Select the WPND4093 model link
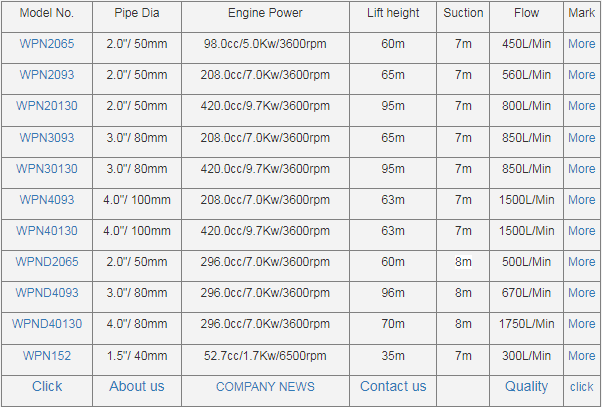The width and height of the screenshot is (602, 407). 47,293
